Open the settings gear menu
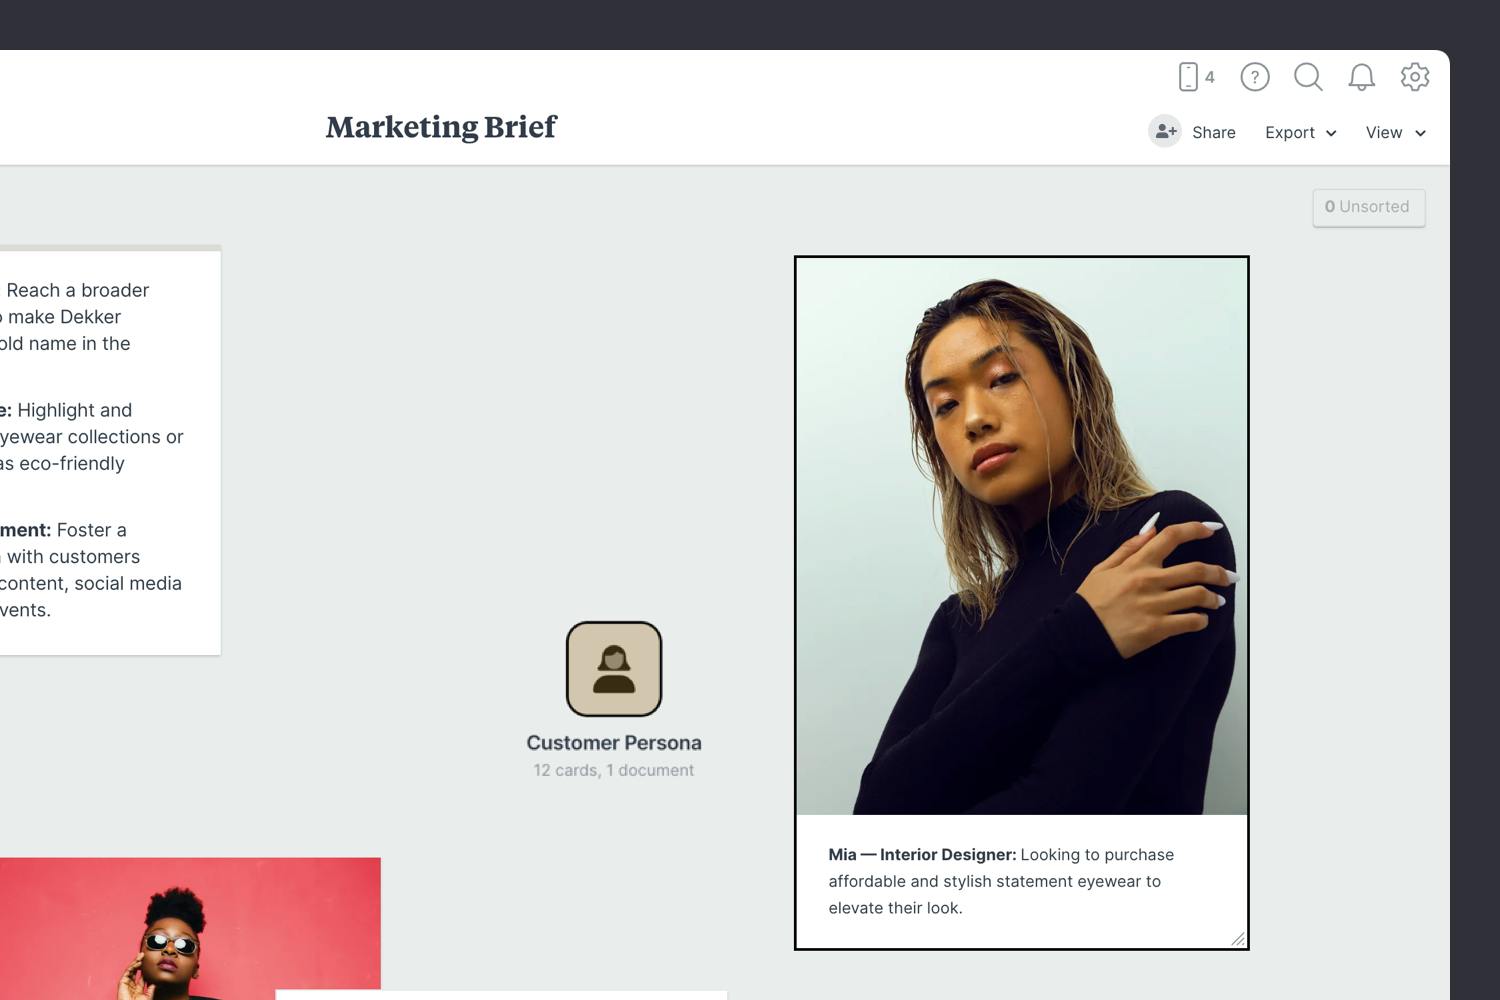Image resolution: width=1500 pixels, height=1000 pixels. [1415, 77]
